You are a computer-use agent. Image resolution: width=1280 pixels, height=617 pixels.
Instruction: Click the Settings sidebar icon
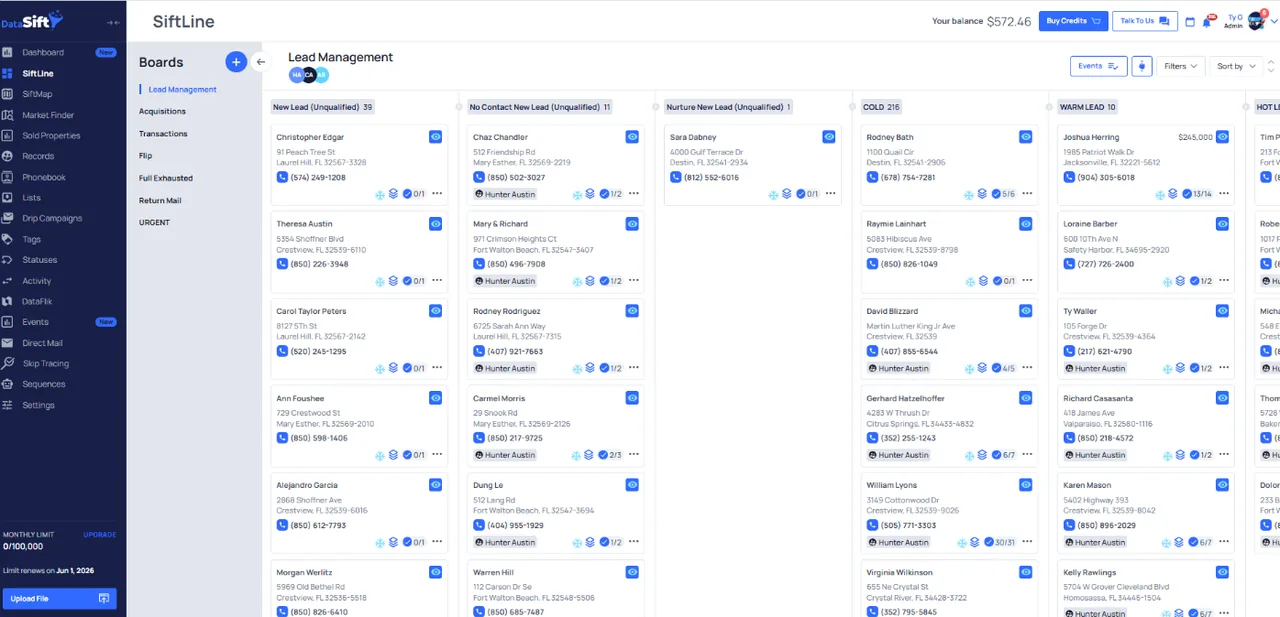[x=7, y=405]
